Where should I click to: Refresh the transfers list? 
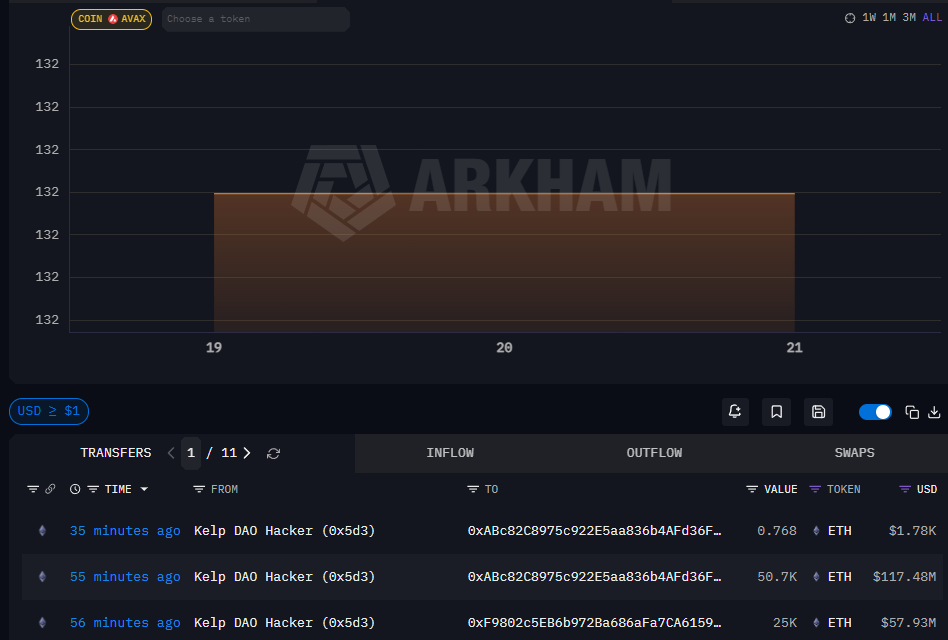click(x=273, y=453)
